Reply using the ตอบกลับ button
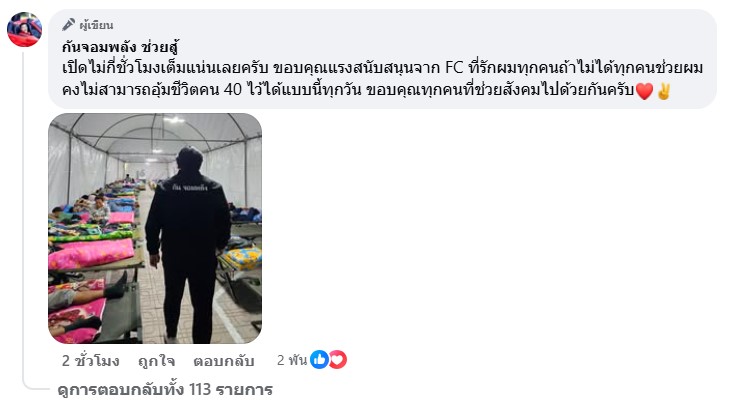Viewport: 752px width, 402px height. [223, 361]
